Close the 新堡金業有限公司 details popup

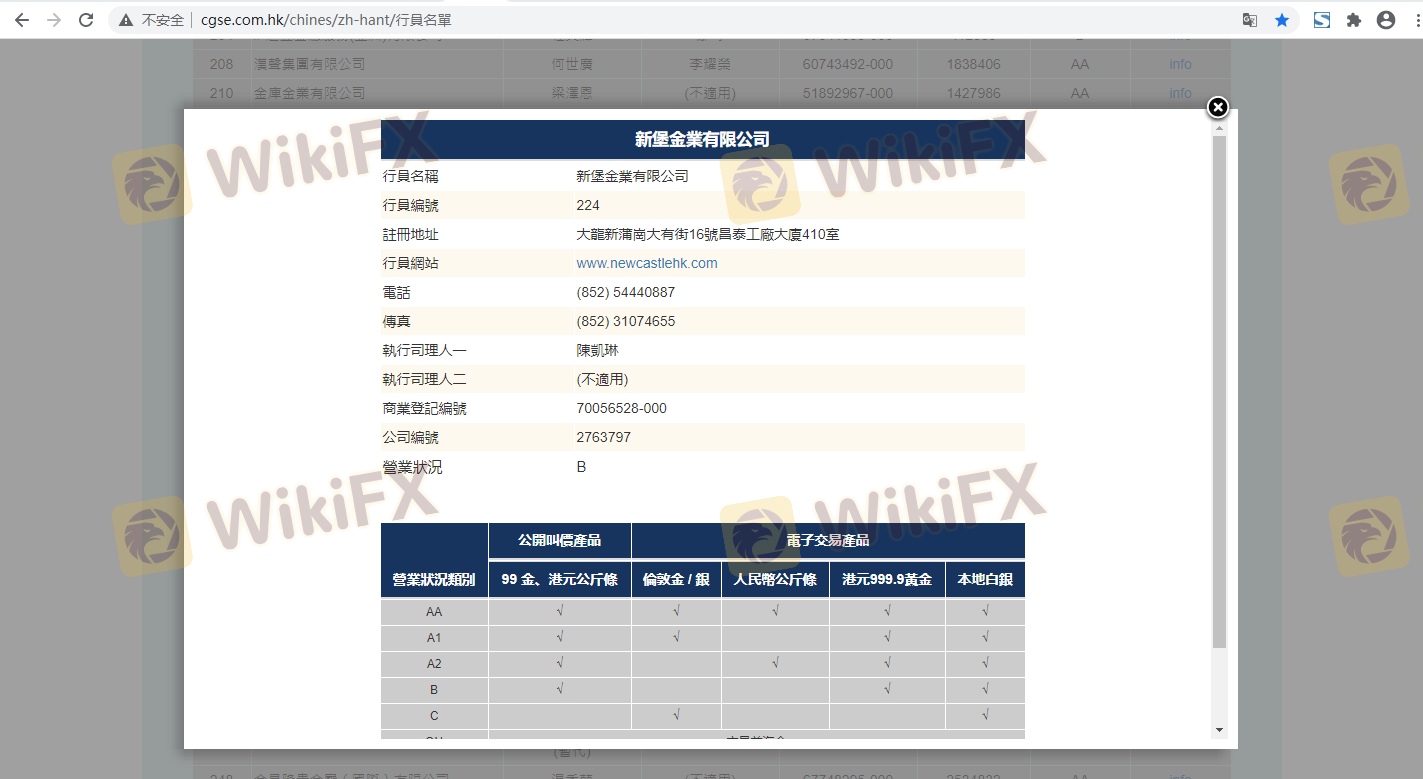(1217, 107)
